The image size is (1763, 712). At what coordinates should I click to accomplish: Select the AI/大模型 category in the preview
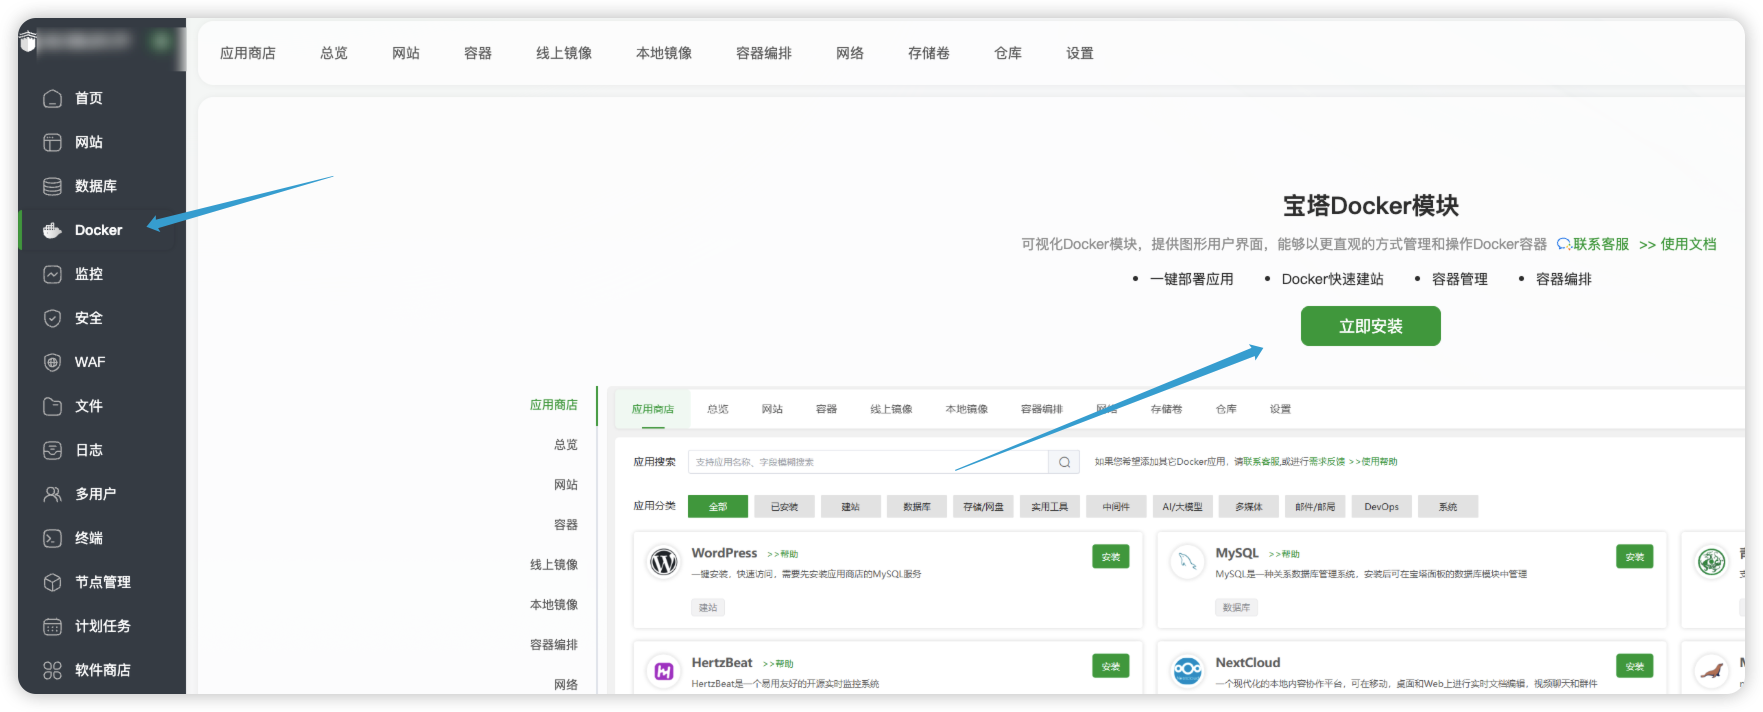[x=1182, y=507]
